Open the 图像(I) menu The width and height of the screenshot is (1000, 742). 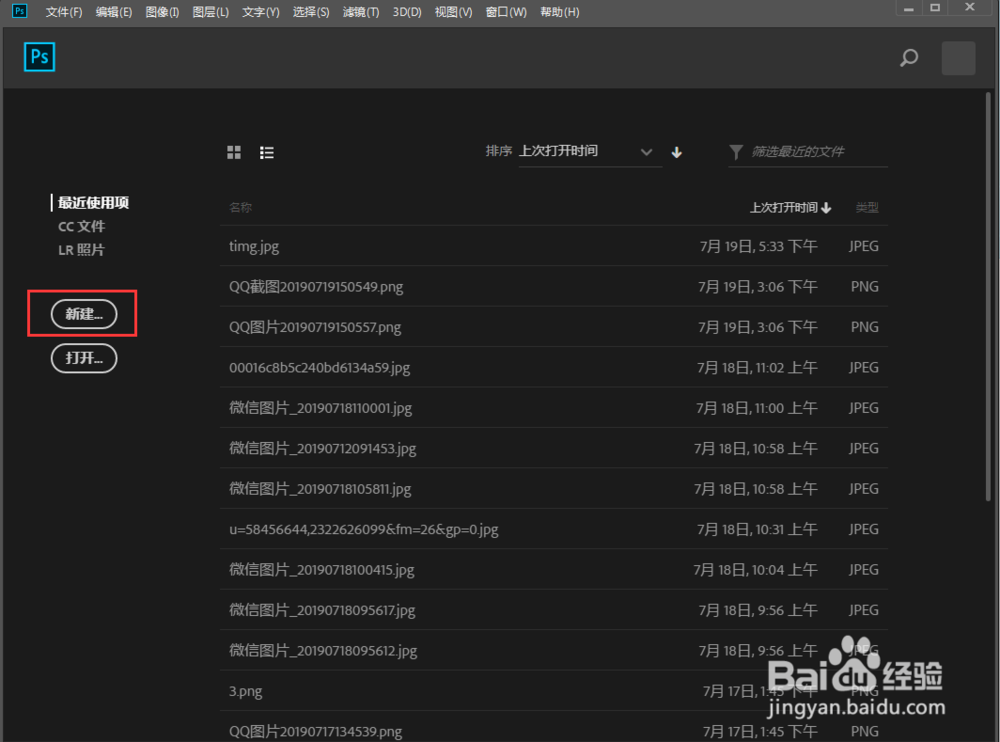[162, 12]
